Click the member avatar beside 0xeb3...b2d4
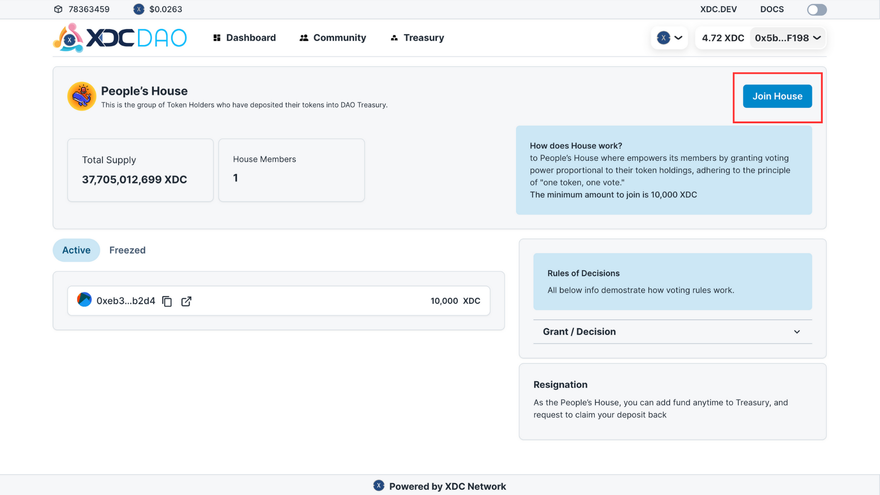 point(84,300)
